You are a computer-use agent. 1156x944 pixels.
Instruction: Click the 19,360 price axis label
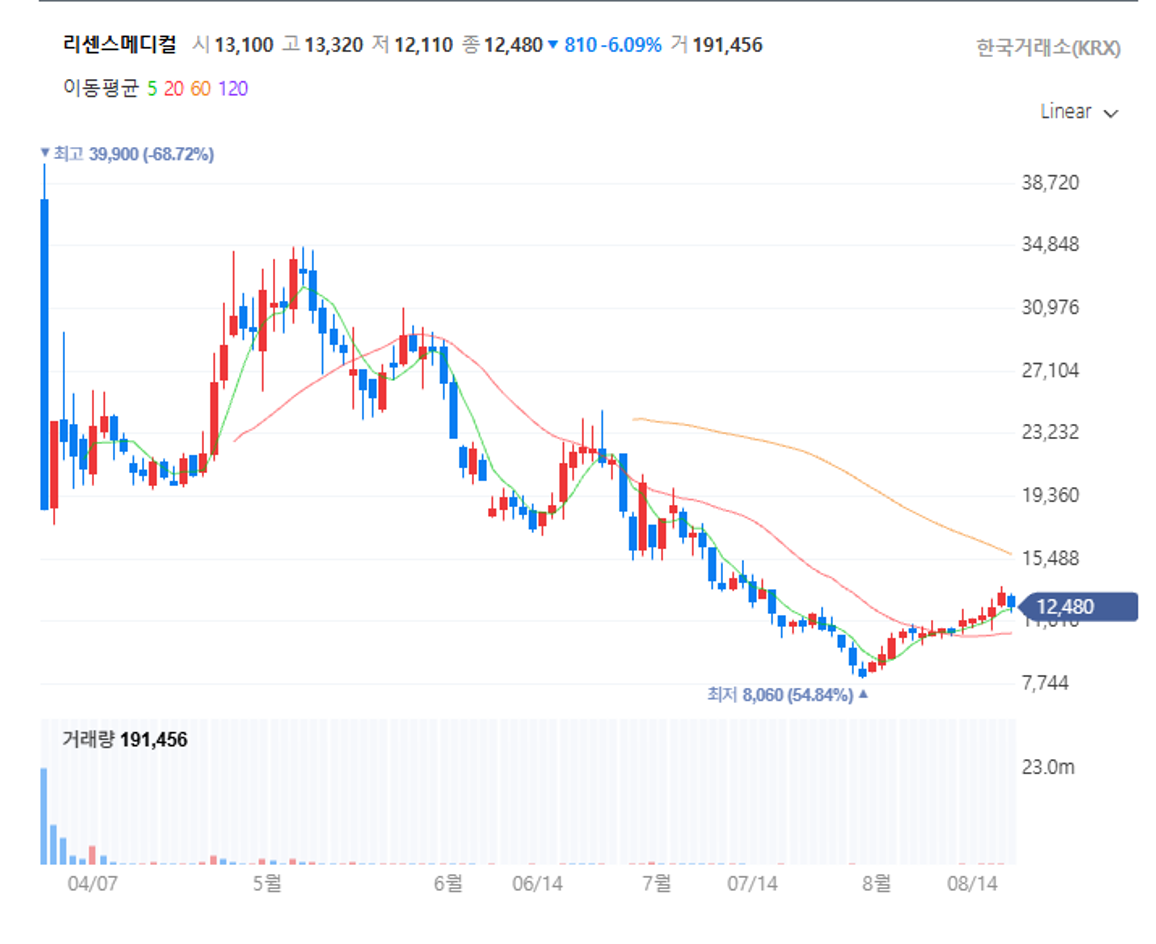(1050, 495)
